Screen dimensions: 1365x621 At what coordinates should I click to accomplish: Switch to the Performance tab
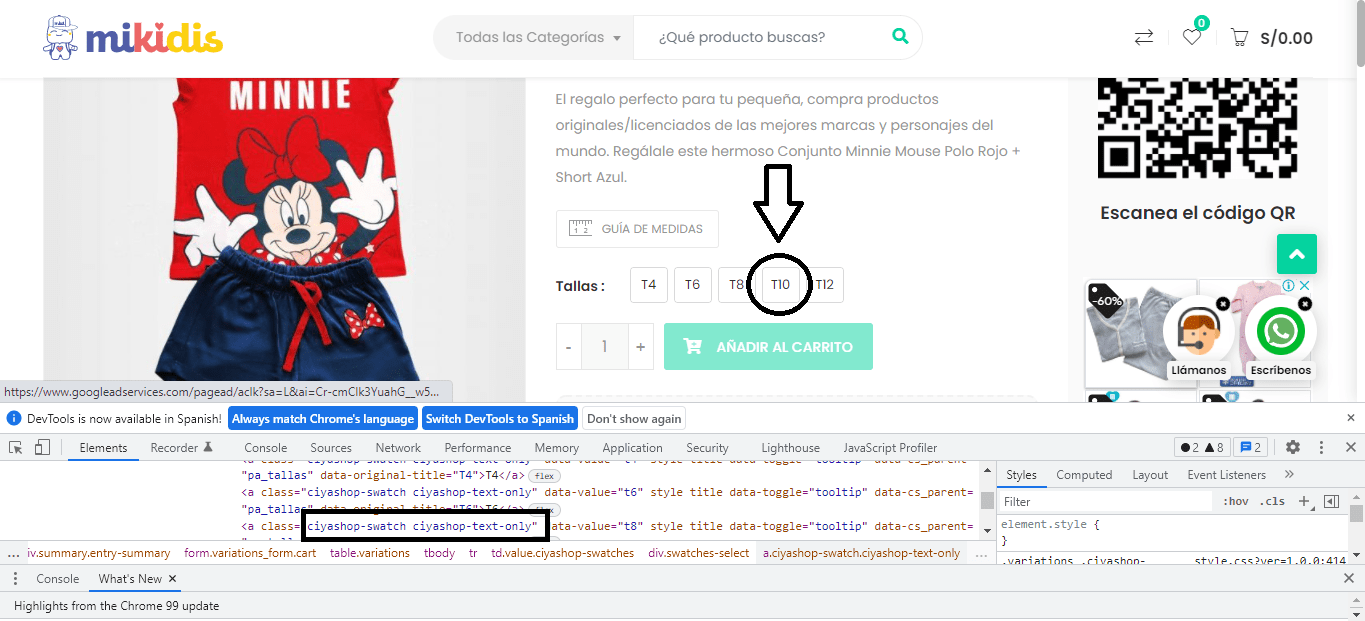[x=478, y=448]
